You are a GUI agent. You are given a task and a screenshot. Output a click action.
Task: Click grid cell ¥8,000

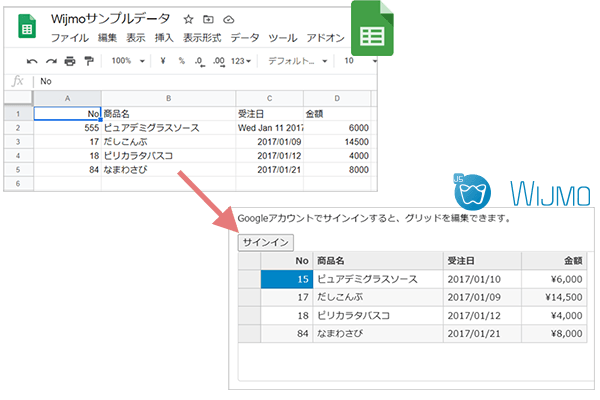click(554, 333)
